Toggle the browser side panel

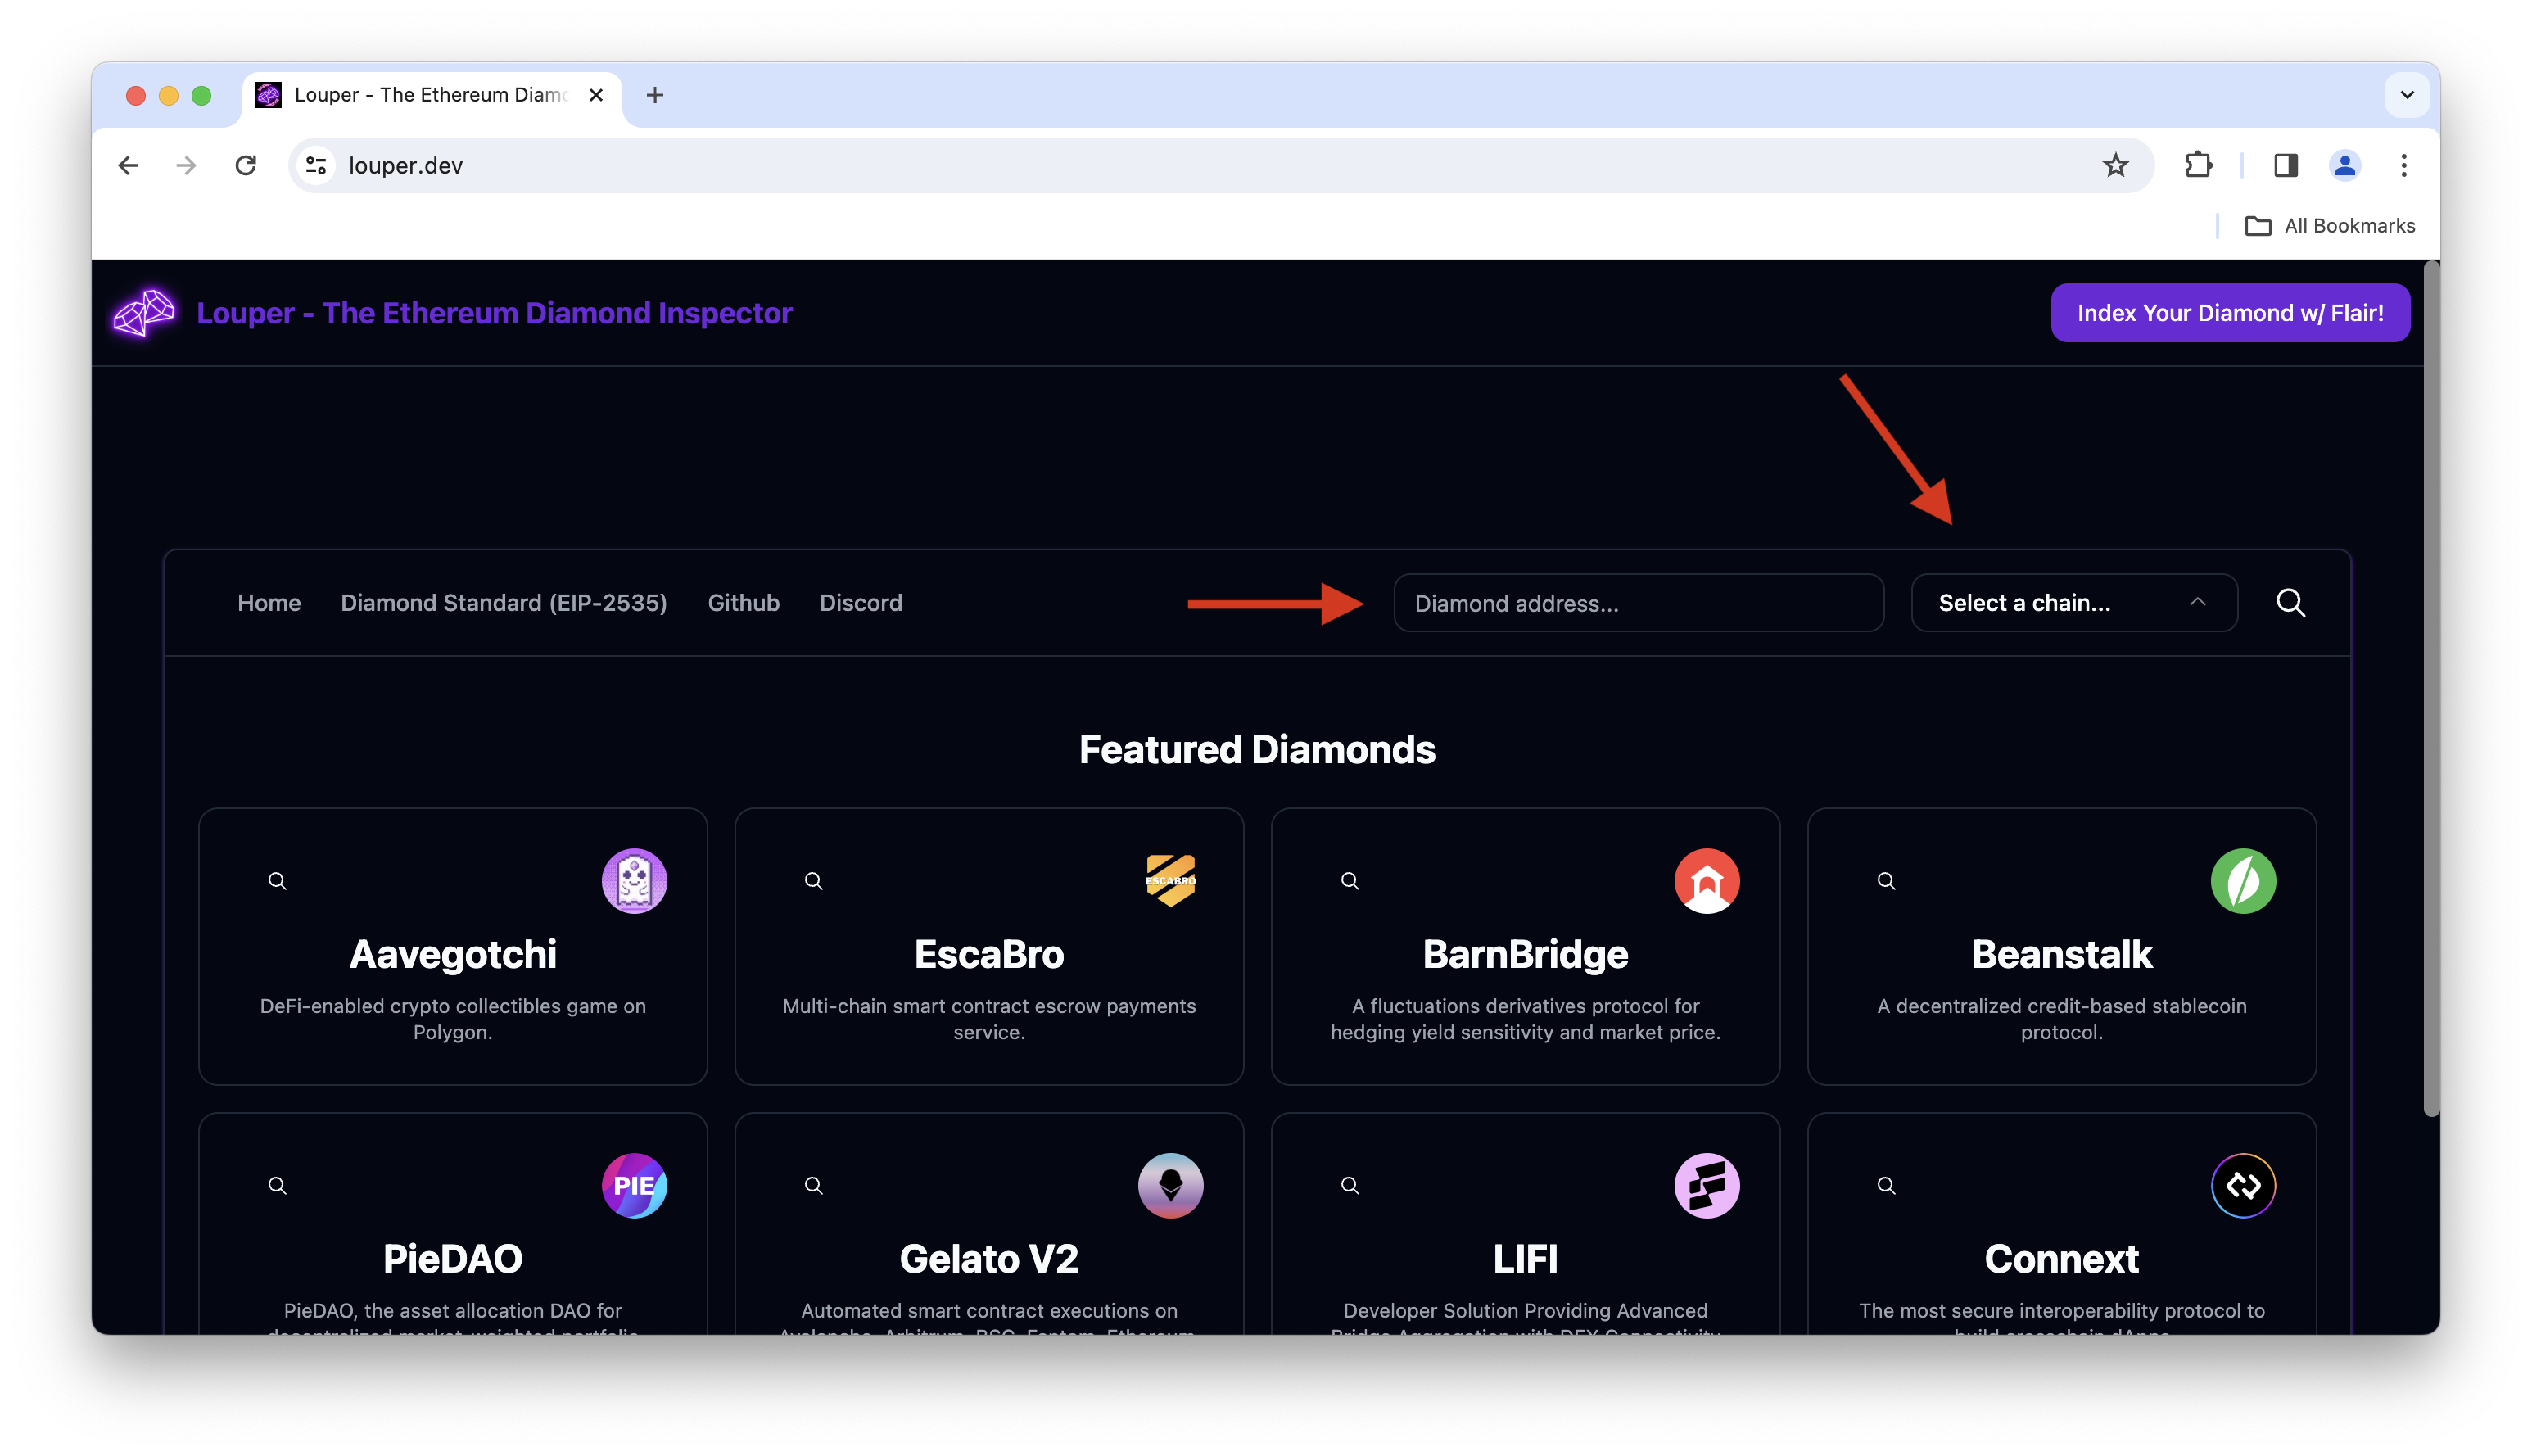[x=2285, y=165]
